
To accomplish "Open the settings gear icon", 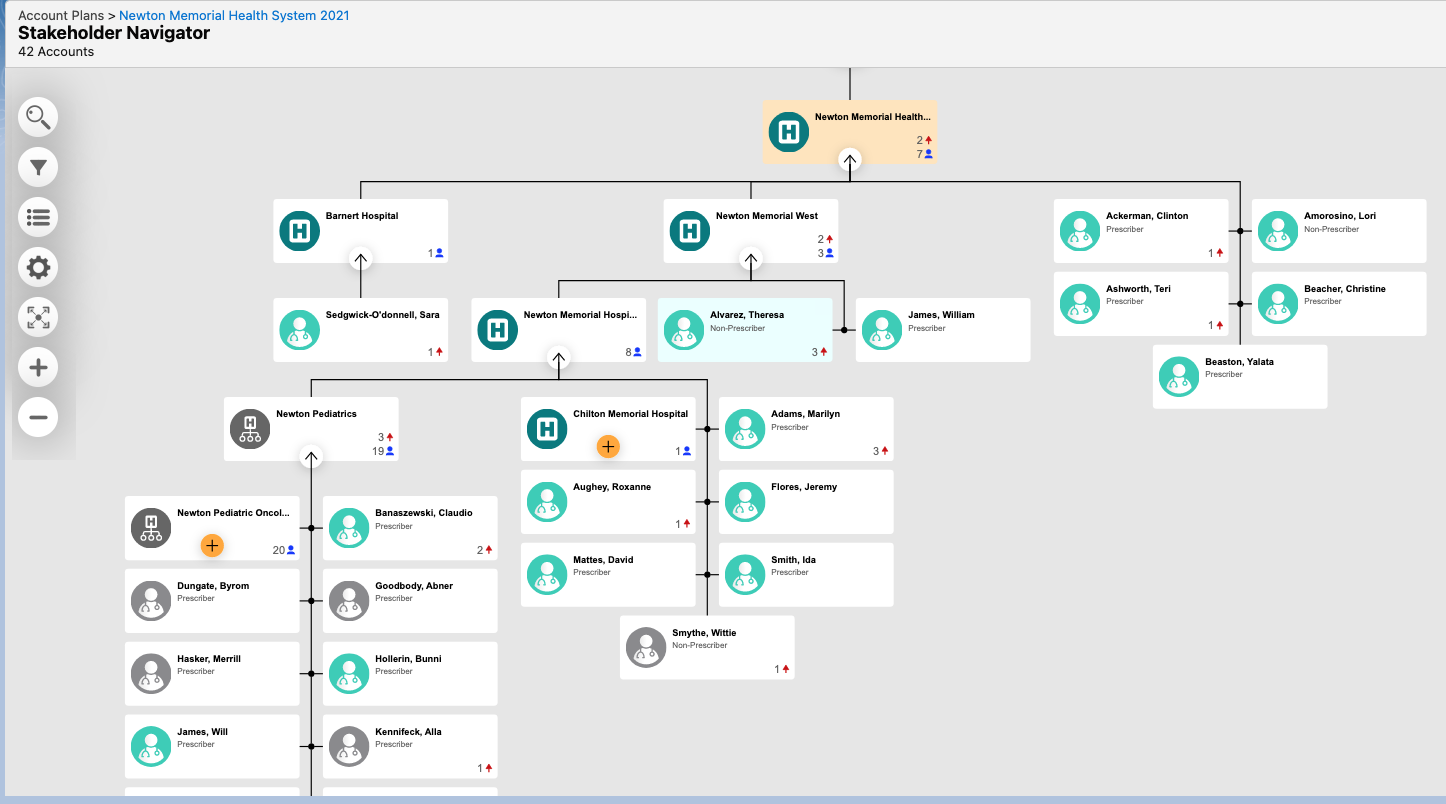I will point(38,267).
